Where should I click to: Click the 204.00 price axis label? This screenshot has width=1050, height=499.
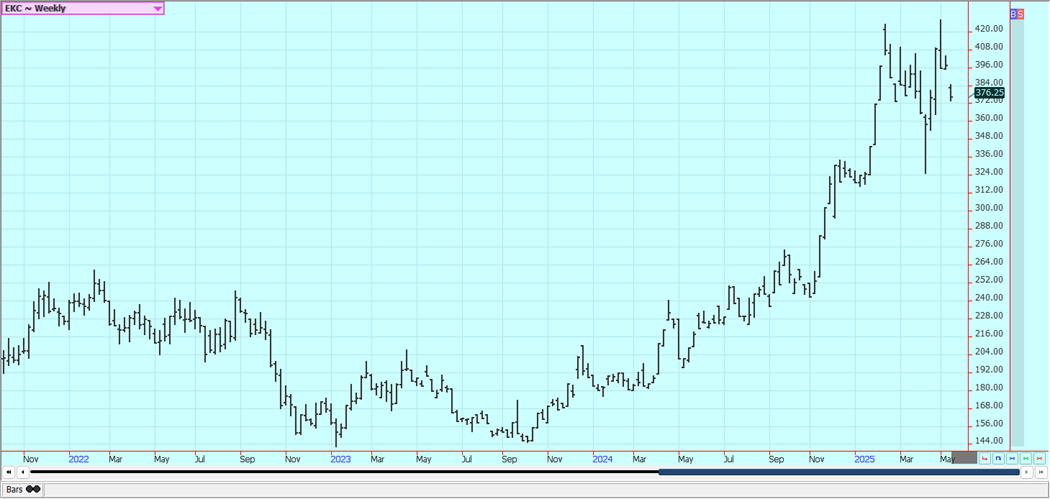tap(988, 351)
